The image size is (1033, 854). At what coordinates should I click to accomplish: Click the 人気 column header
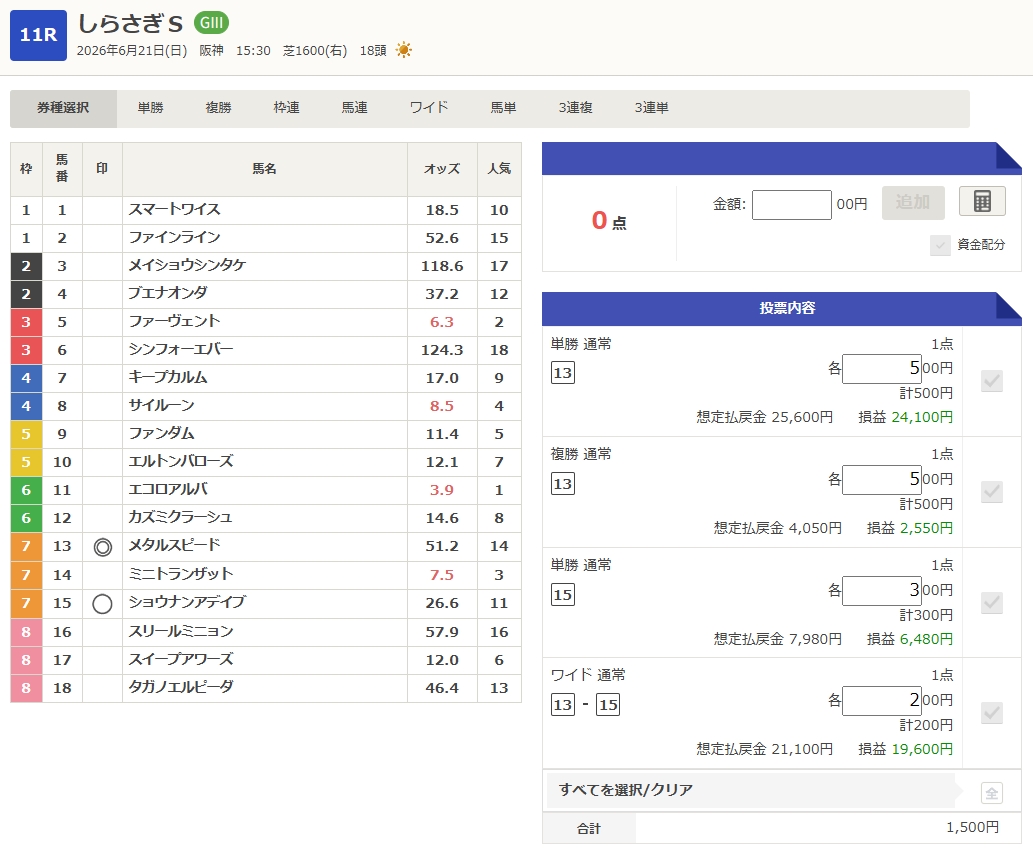[x=499, y=169]
